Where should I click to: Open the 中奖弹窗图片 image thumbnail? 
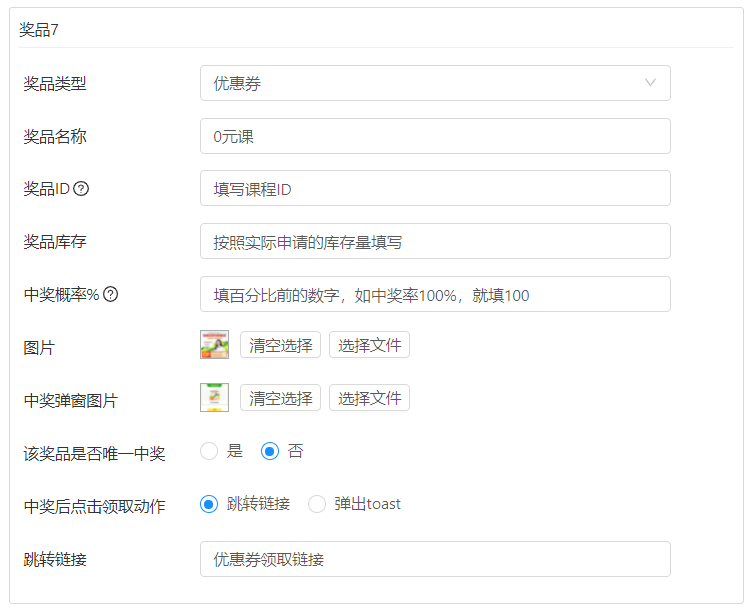coord(215,398)
